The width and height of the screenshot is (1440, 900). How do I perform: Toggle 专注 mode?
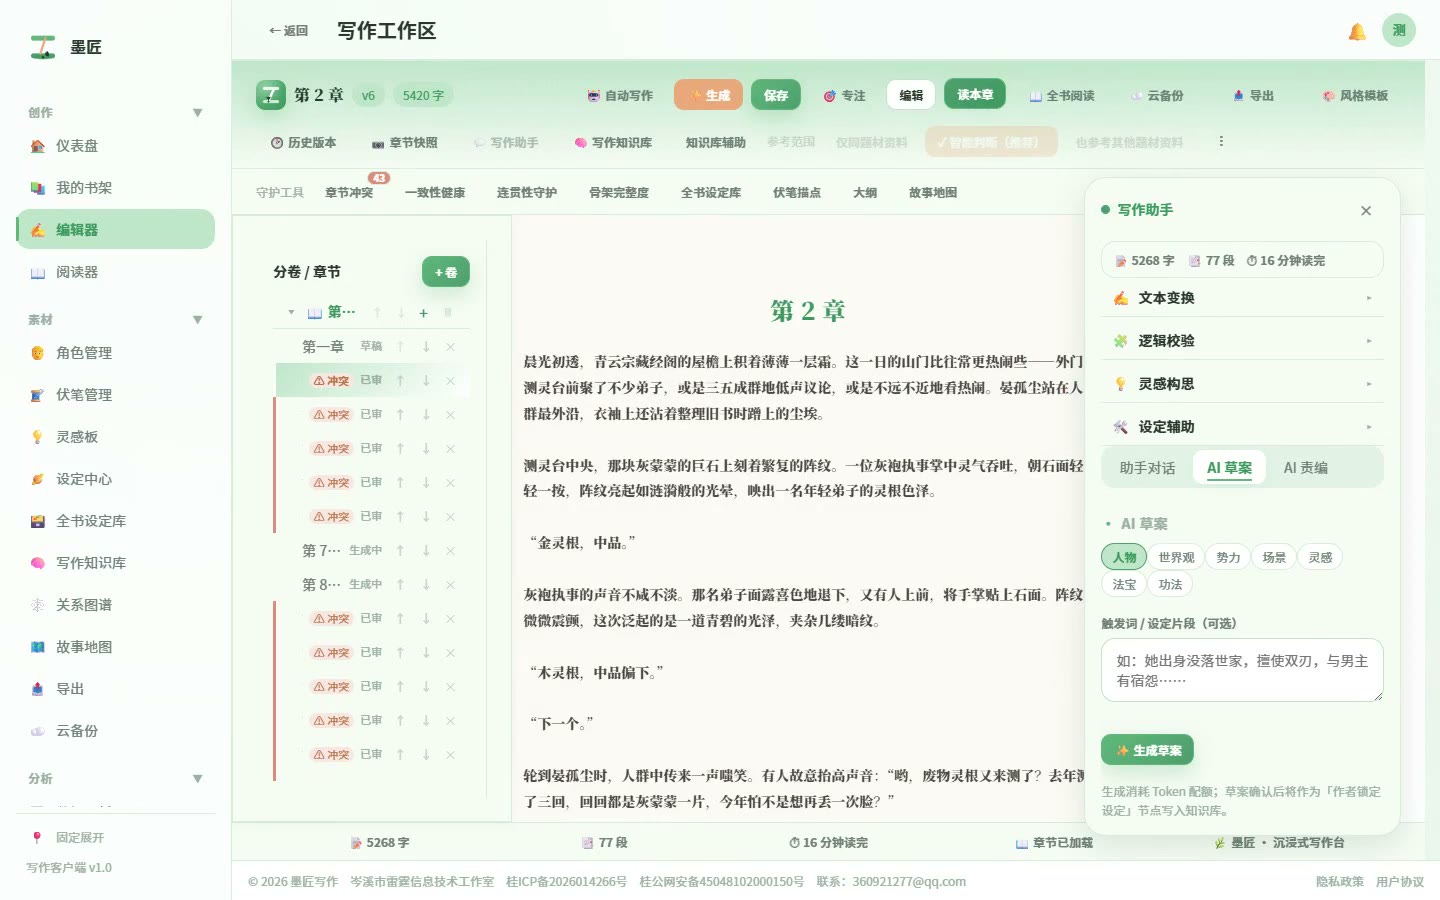tap(845, 96)
